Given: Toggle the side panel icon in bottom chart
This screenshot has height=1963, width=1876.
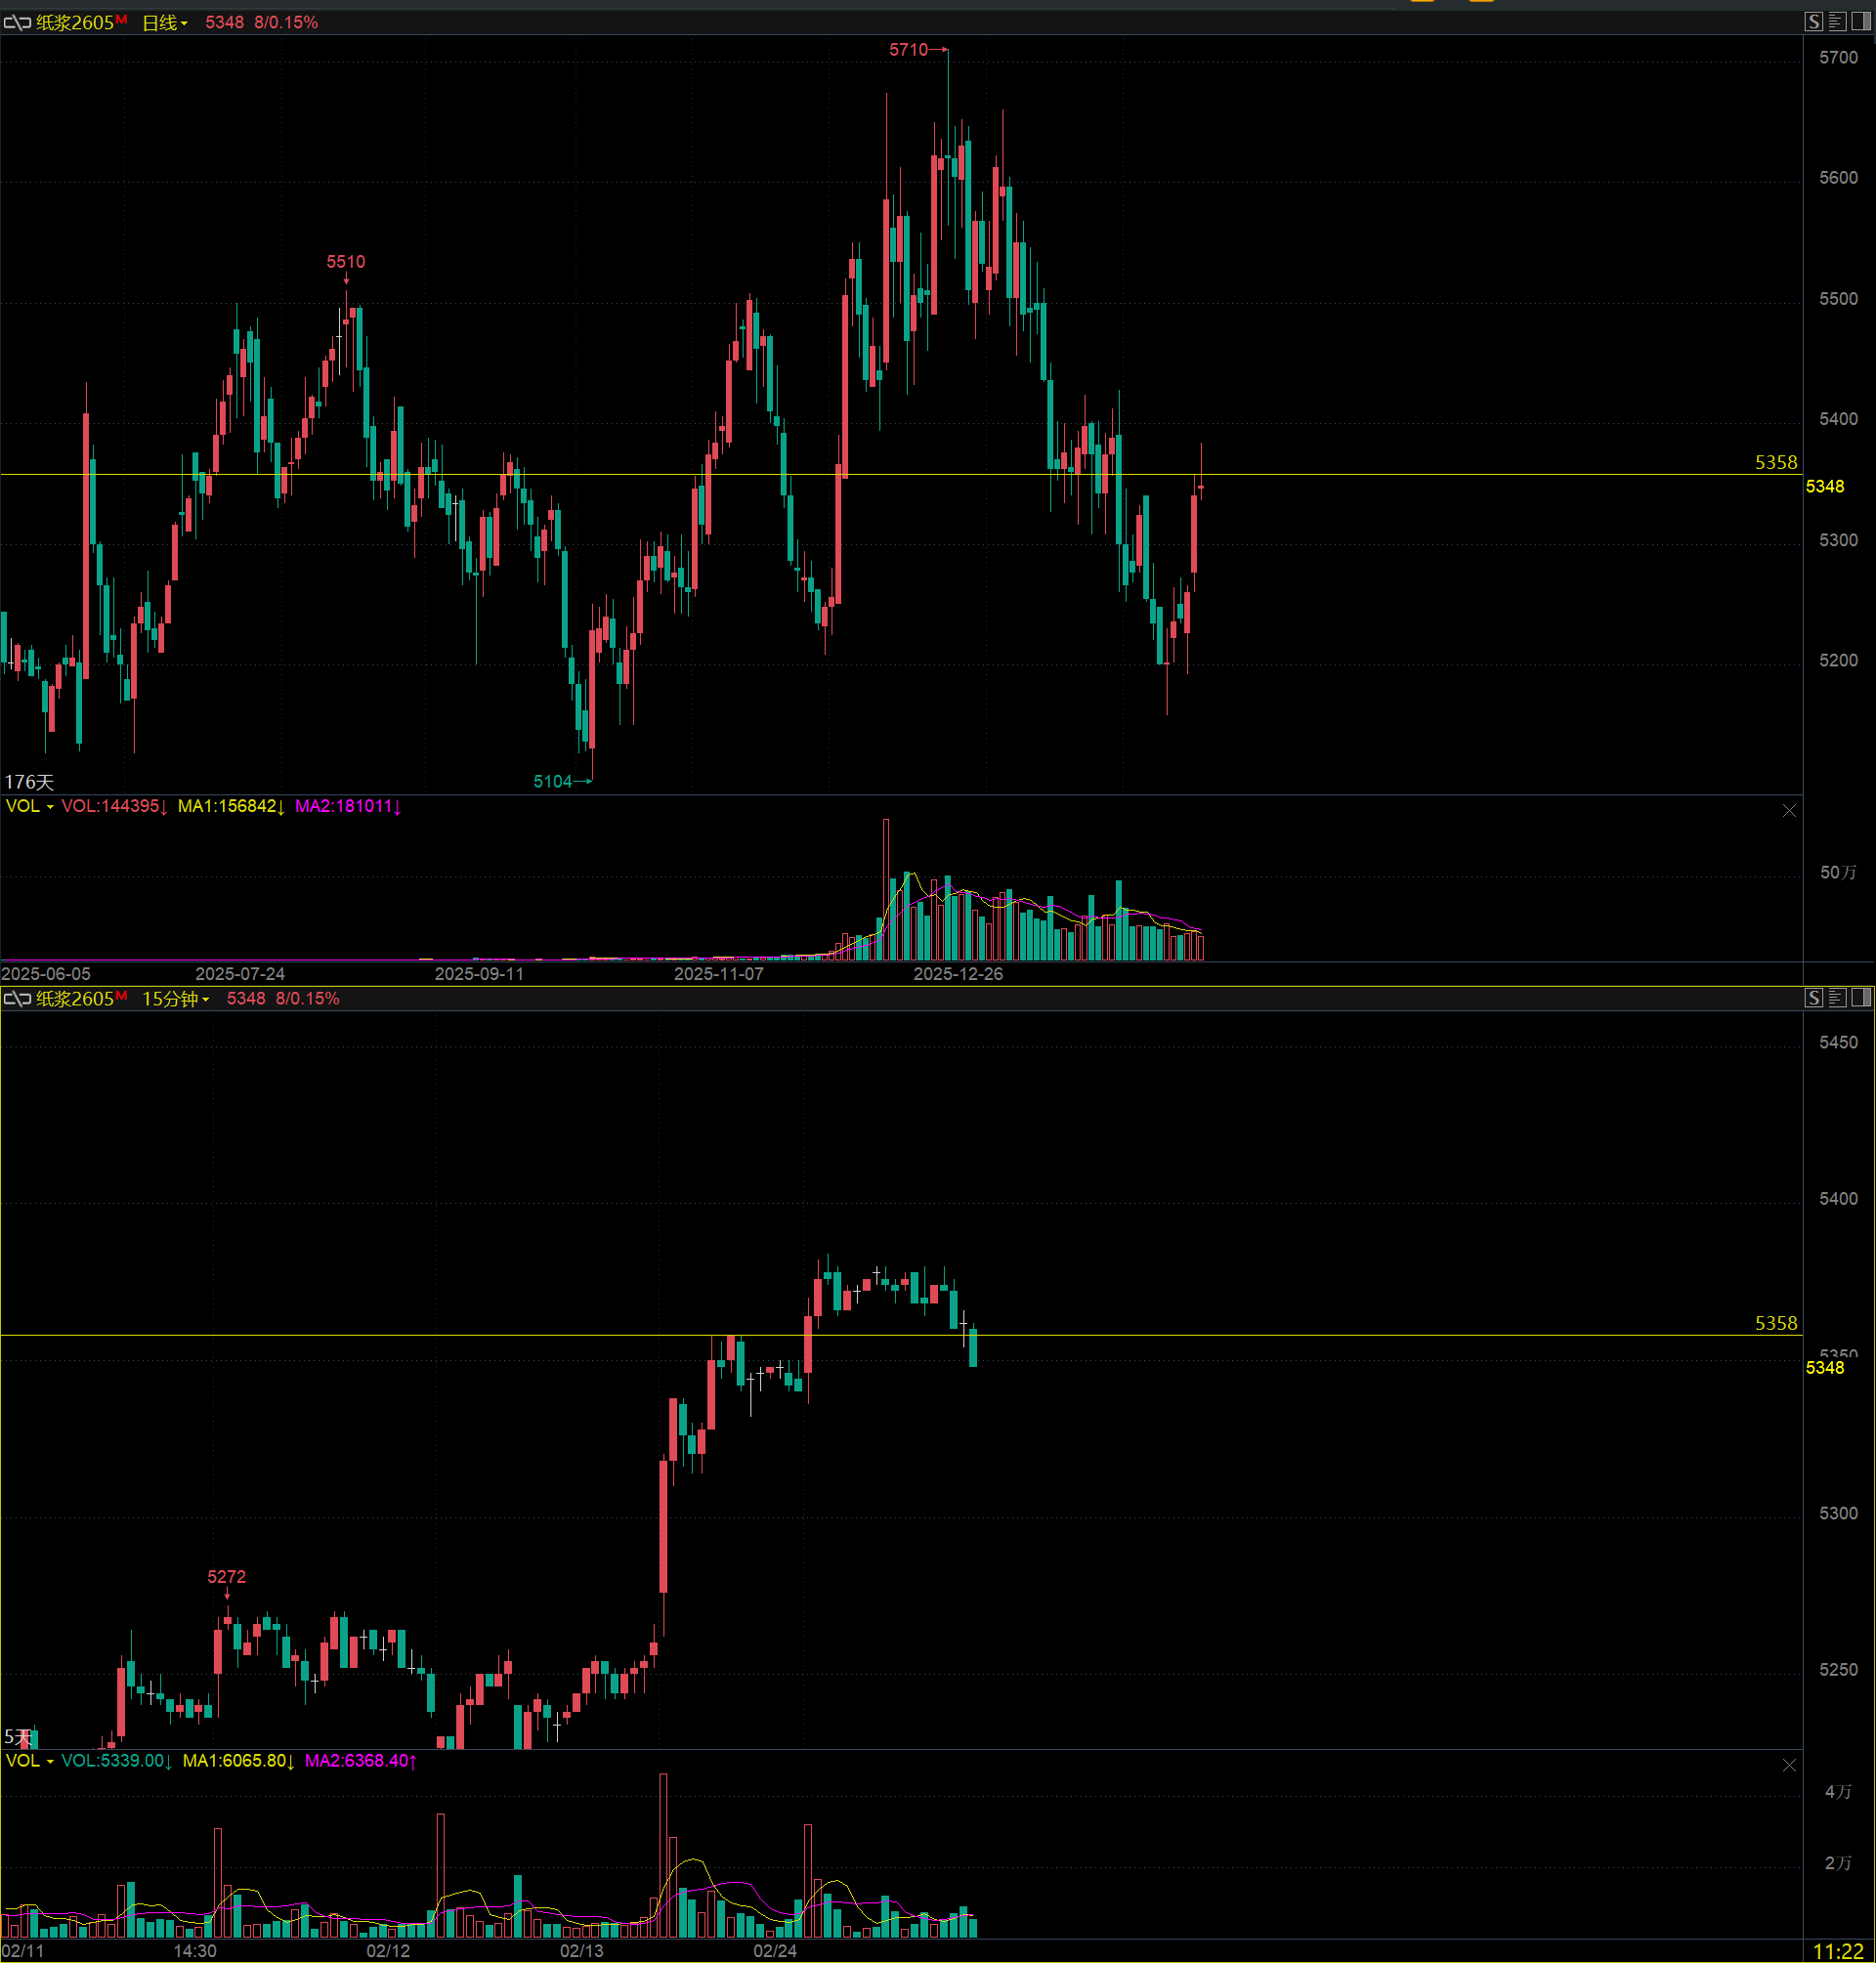Looking at the screenshot, I should 1861,998.
